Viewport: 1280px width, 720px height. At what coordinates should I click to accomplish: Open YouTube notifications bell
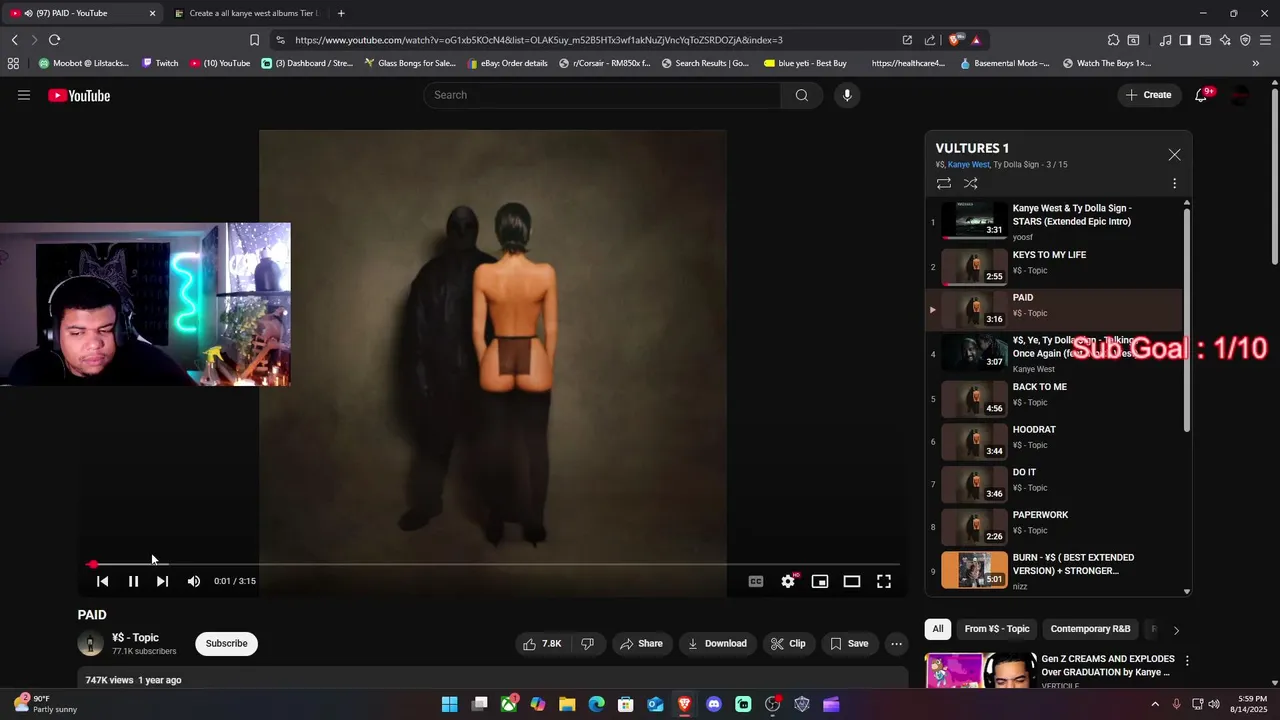(1202, 95)
